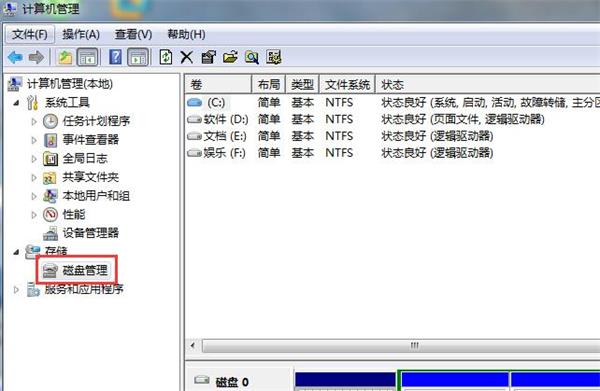
Task: Click the Forward arrow toolbar icon
Action: 36,58
